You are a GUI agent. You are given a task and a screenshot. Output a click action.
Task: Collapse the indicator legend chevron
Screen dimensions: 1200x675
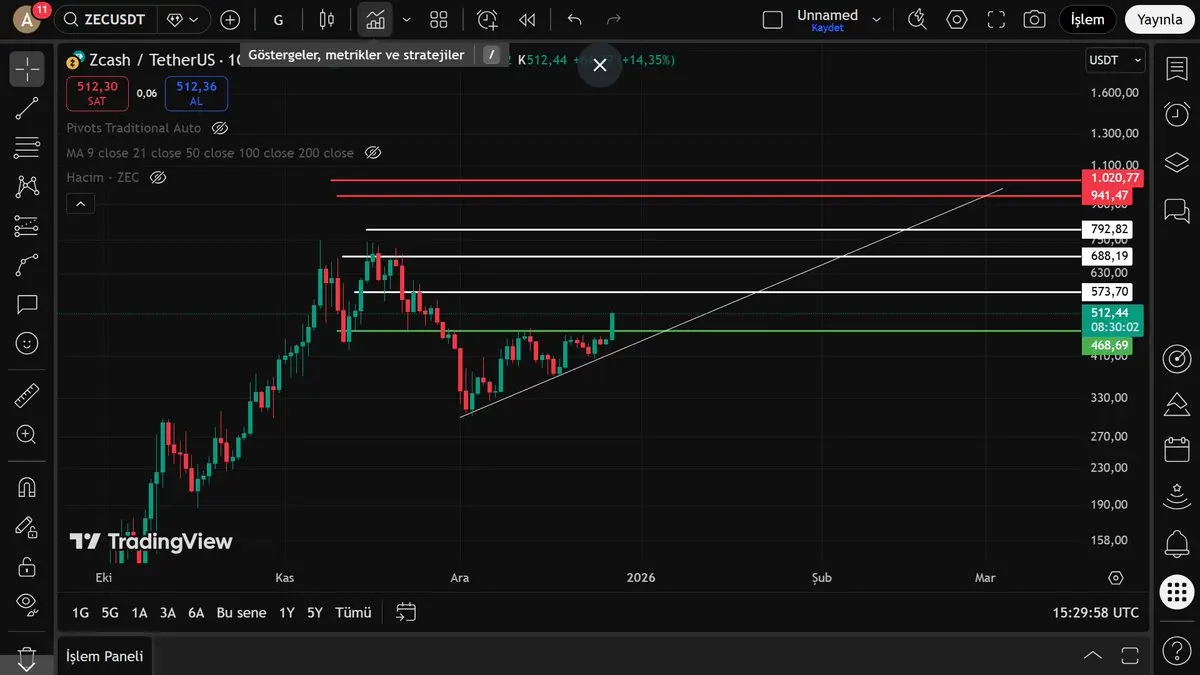pyautogui.click(x=80, y=204)
